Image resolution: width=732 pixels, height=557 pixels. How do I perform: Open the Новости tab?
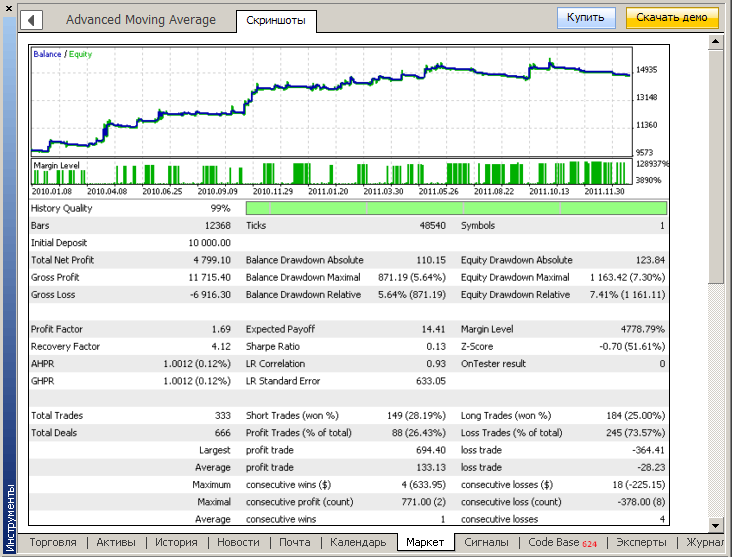click(238, 542)
